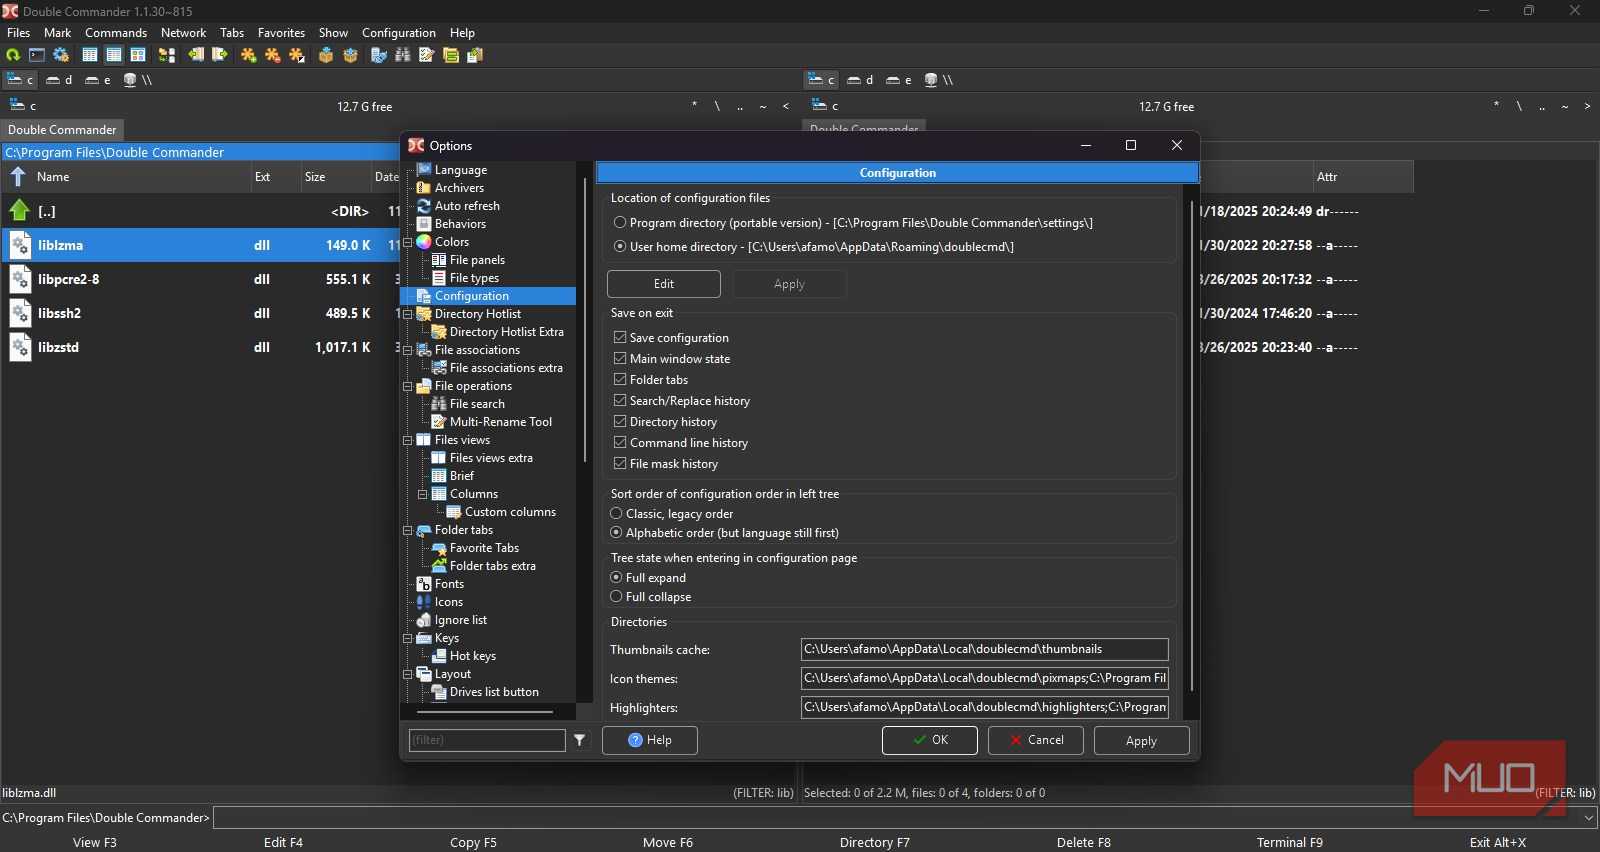Switch to Full columns view toolbar icon

pyautogui.click(x=114, y=55)
